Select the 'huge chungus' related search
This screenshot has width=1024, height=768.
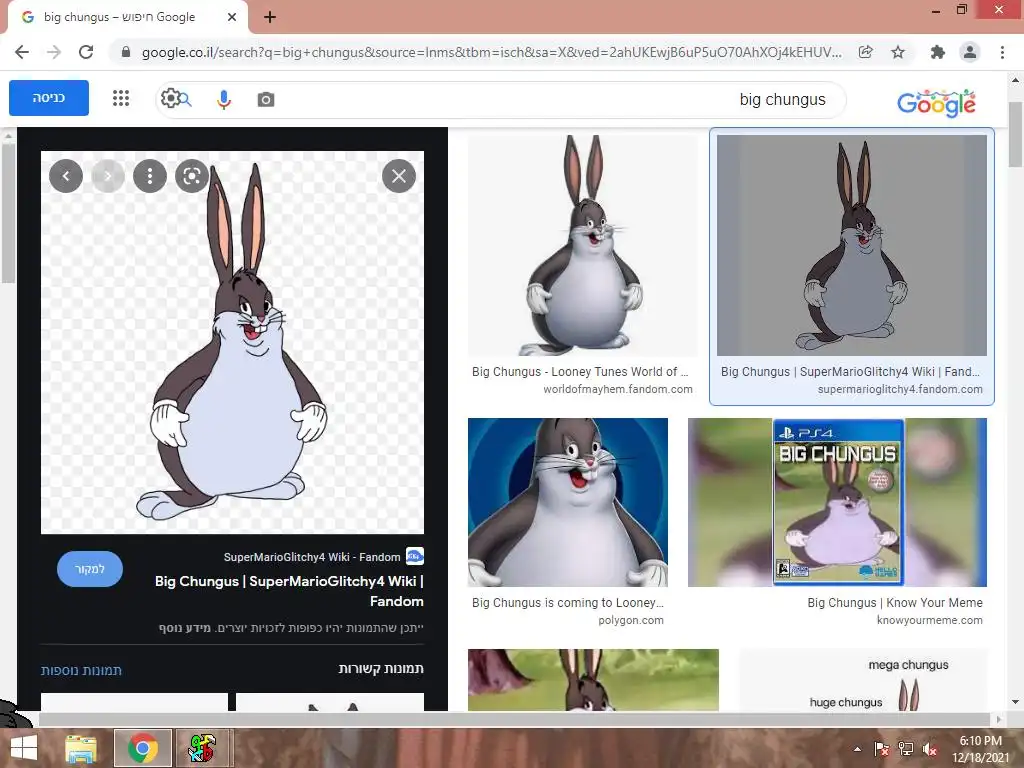[846, 703]
